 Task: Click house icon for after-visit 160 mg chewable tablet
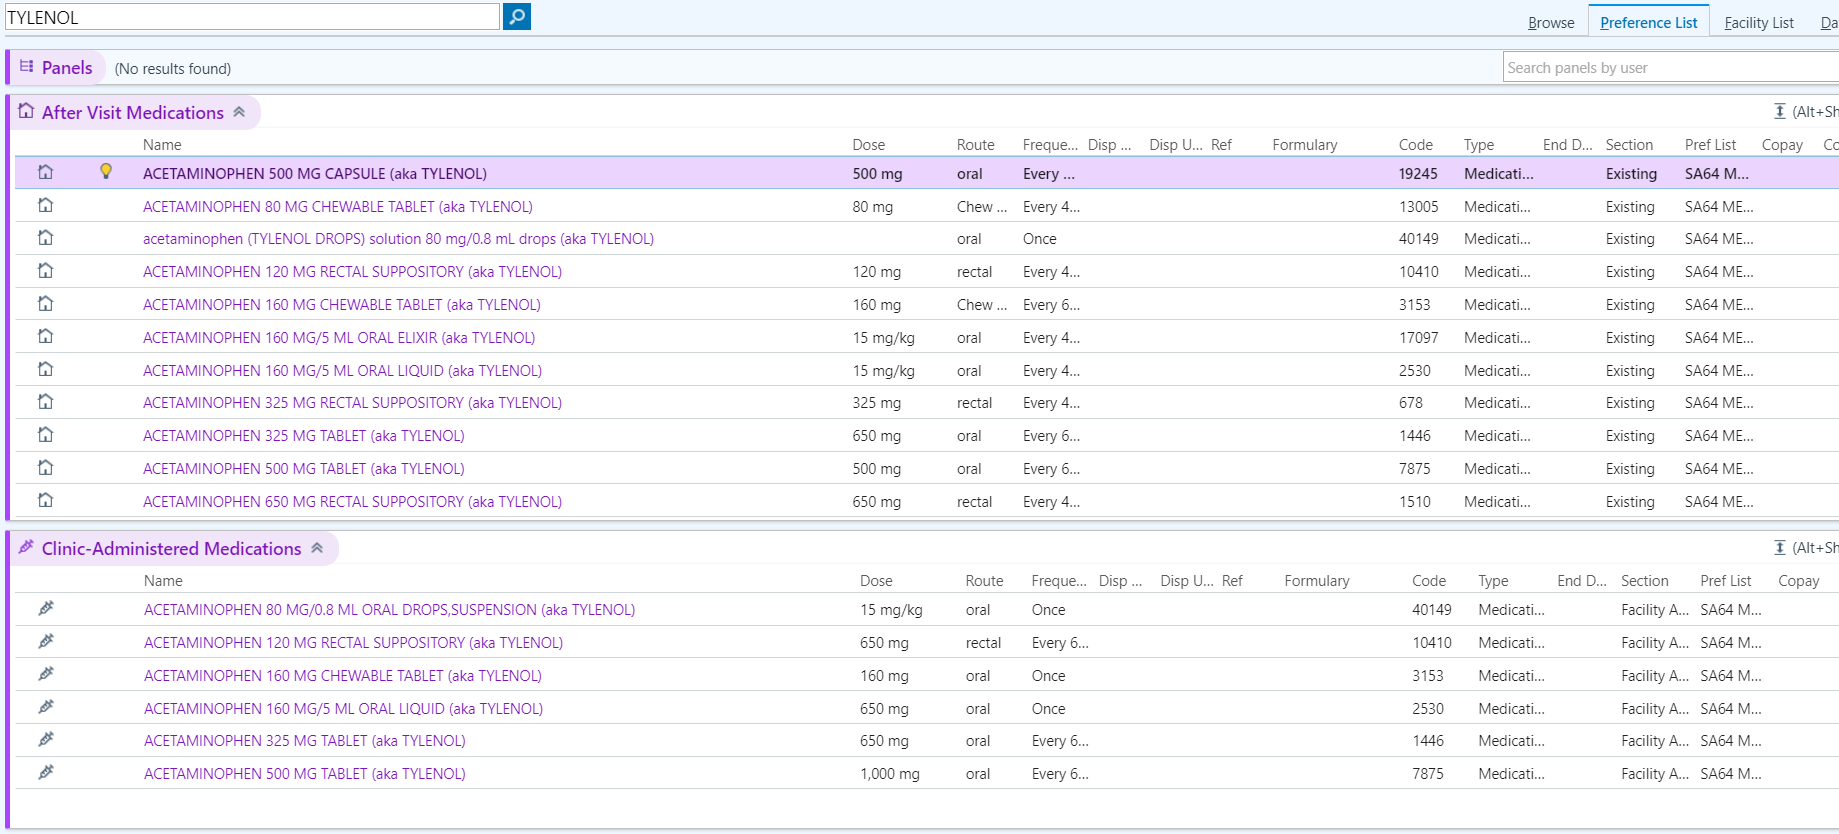coord(45,304)
